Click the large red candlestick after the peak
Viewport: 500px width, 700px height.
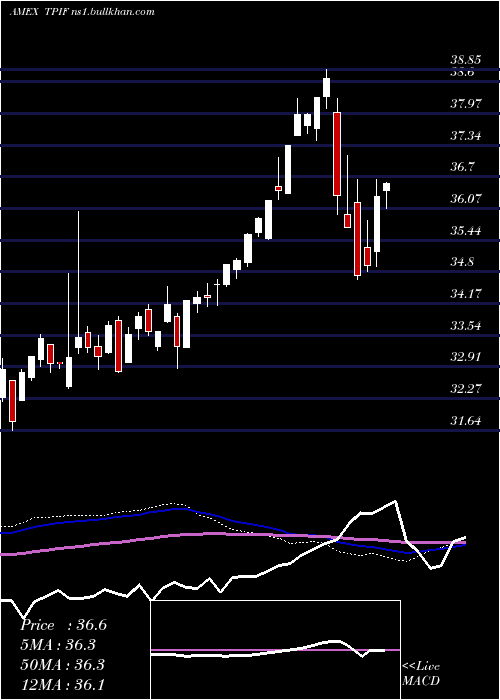[x=337, y=154]
